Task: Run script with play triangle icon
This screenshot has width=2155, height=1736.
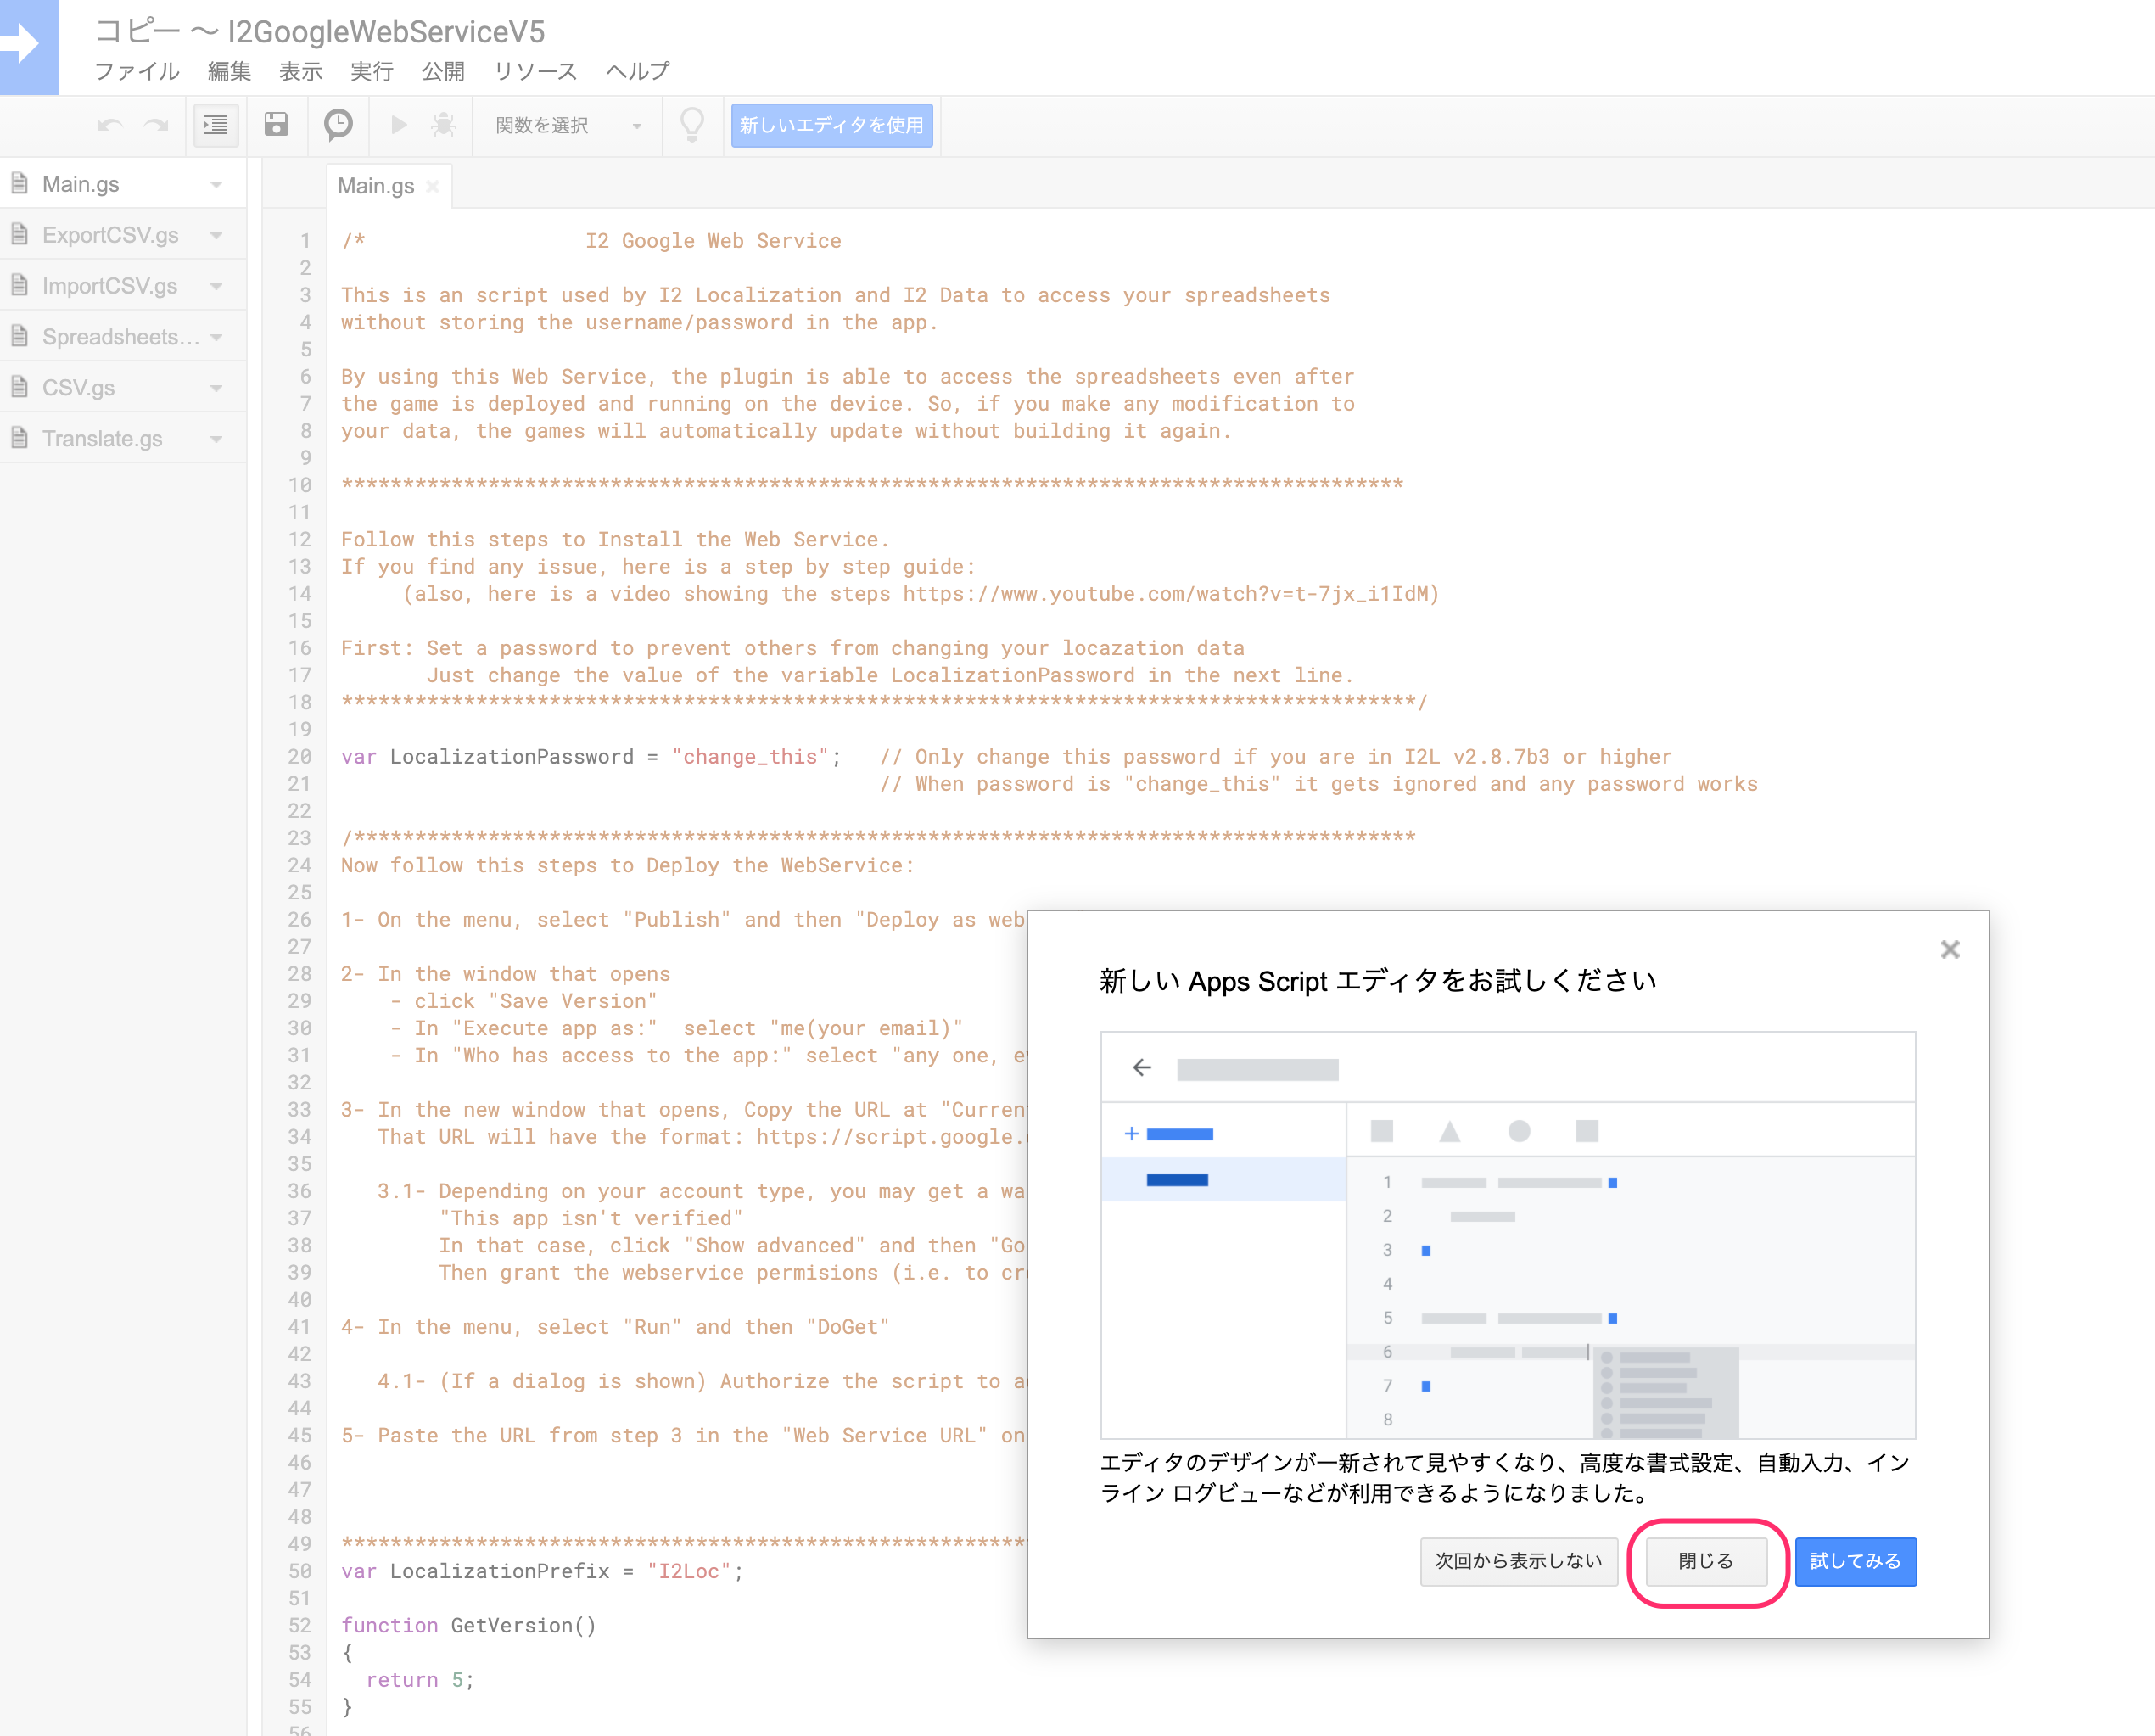Action: [x=398, y=126]
